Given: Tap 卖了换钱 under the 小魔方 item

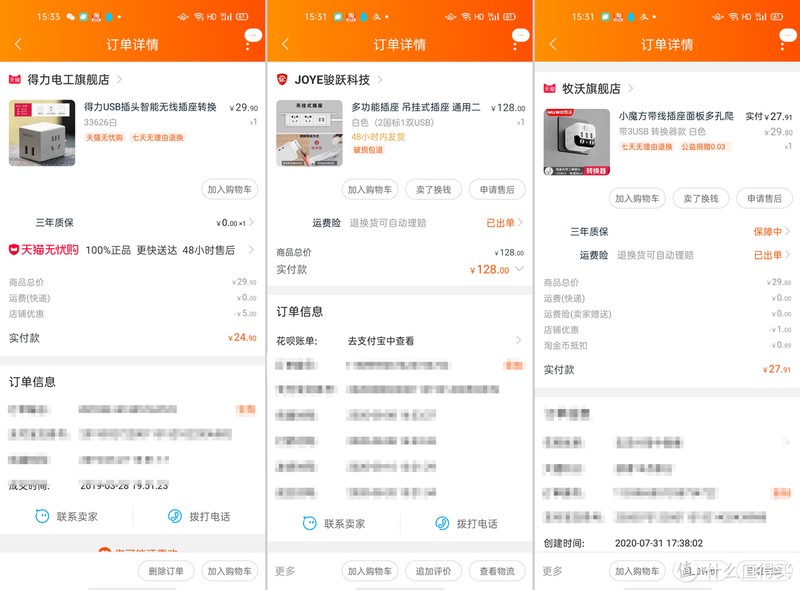Looking at the screenshot, I should [x=701, y=198].
